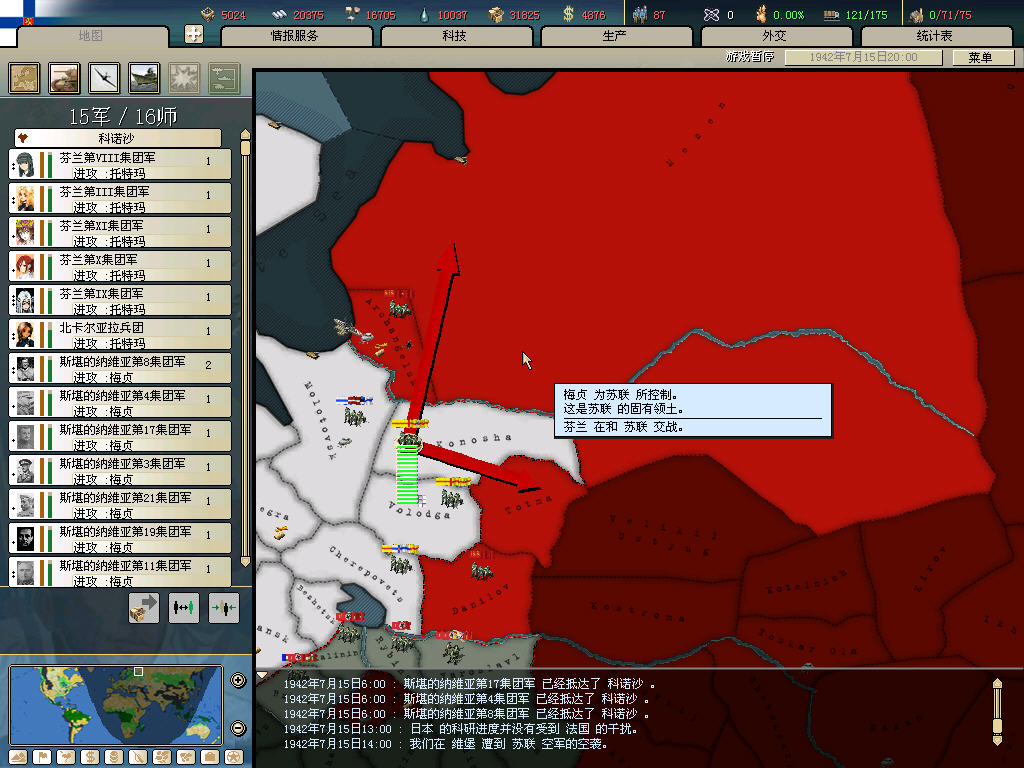1024x768 pixels.
Task: Click log entry 我们在 维堡 遭到 苏联 空军的空袭
Action: click(509, 744)
